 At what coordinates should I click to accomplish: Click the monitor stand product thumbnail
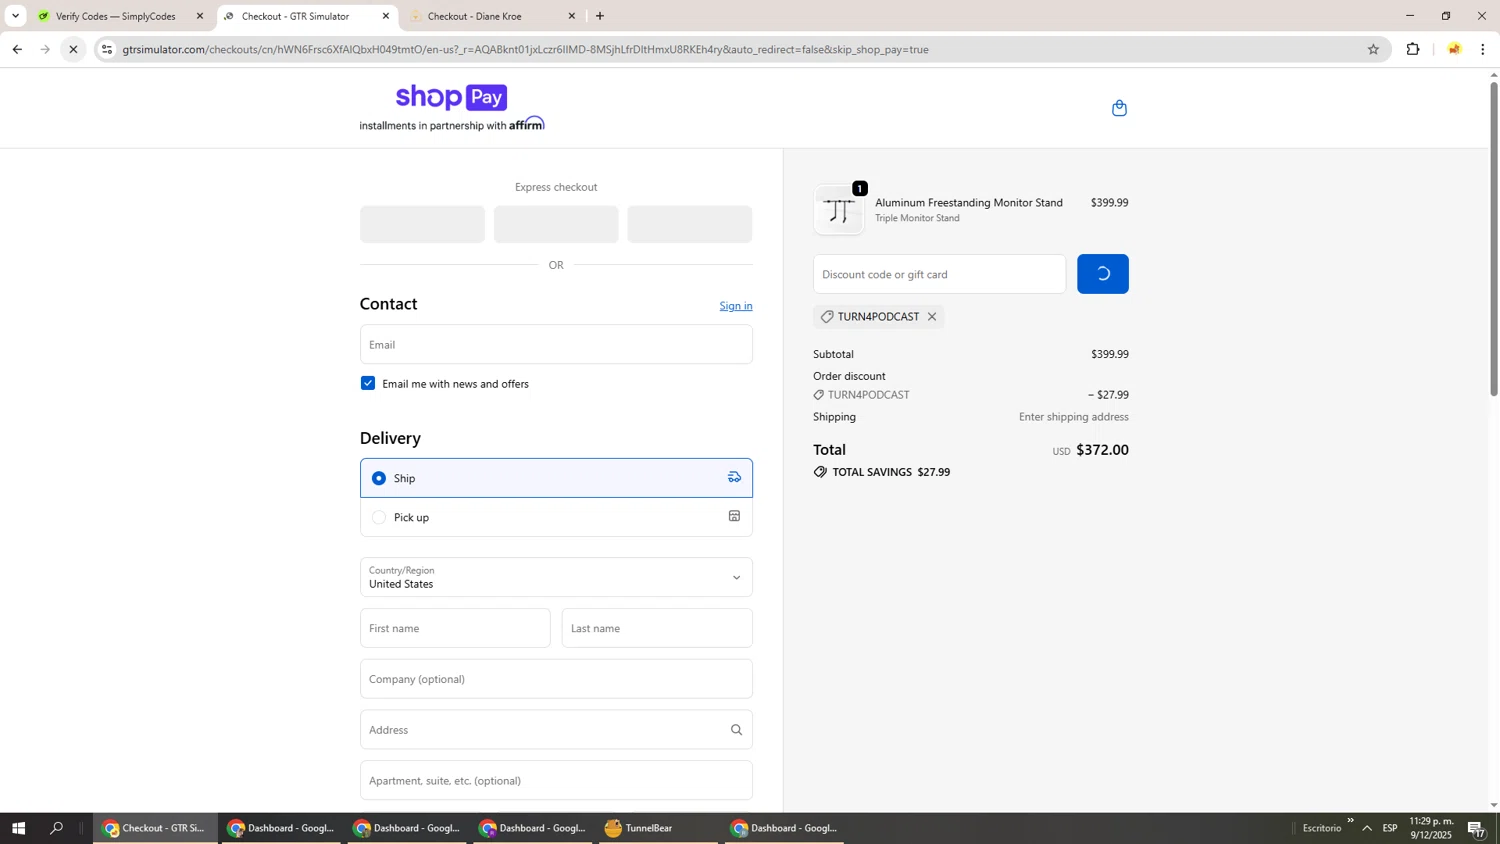tap(839, 210)
